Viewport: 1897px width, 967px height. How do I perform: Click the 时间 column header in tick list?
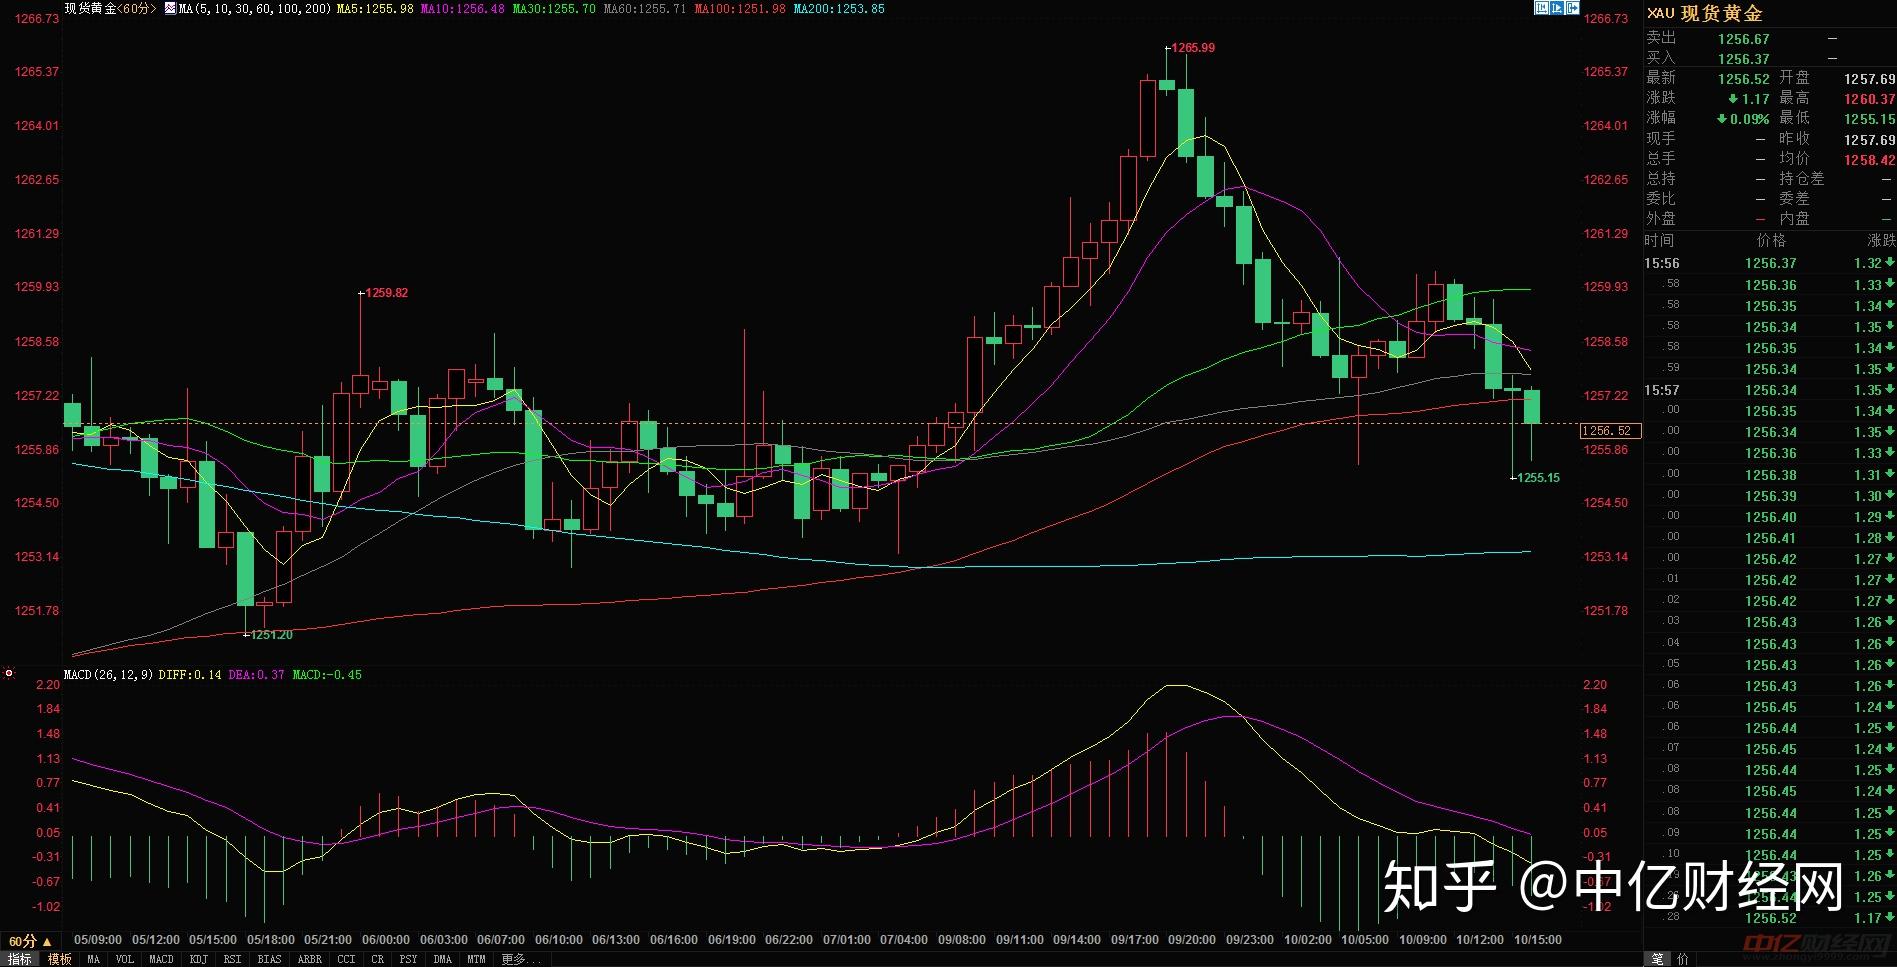[1659, 240]
